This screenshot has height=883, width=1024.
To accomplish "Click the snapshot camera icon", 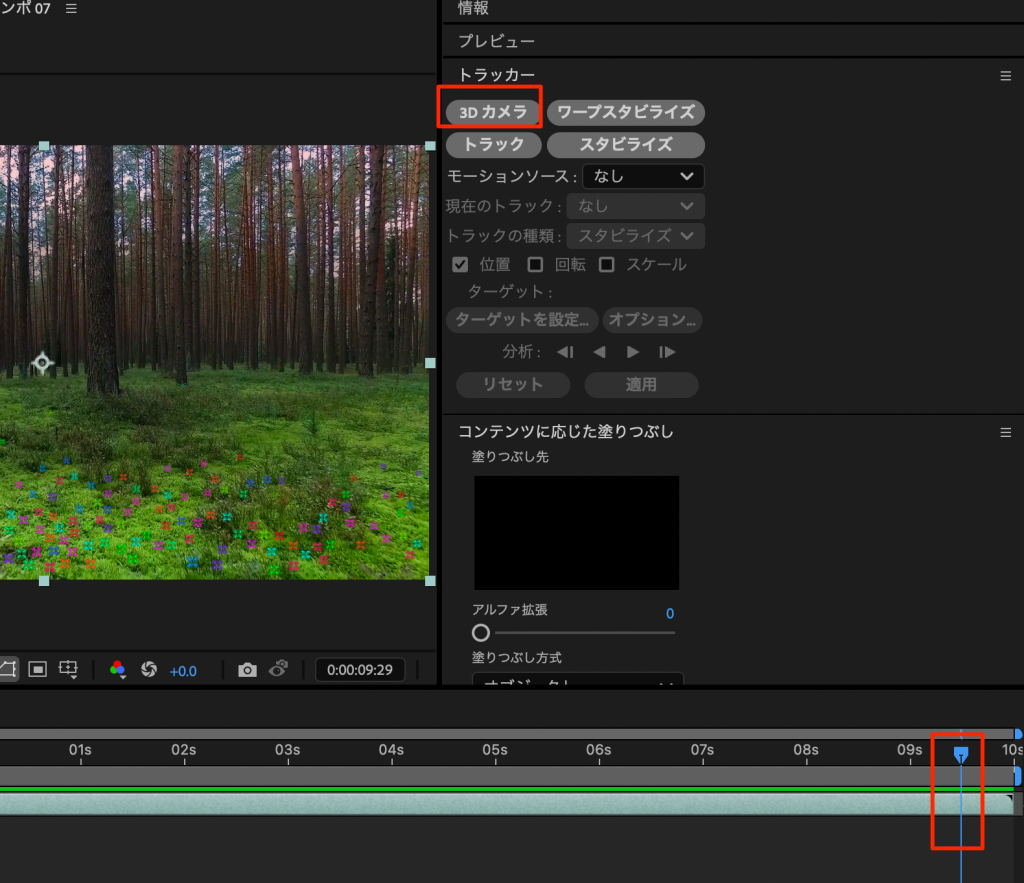I will pos(247,670).
